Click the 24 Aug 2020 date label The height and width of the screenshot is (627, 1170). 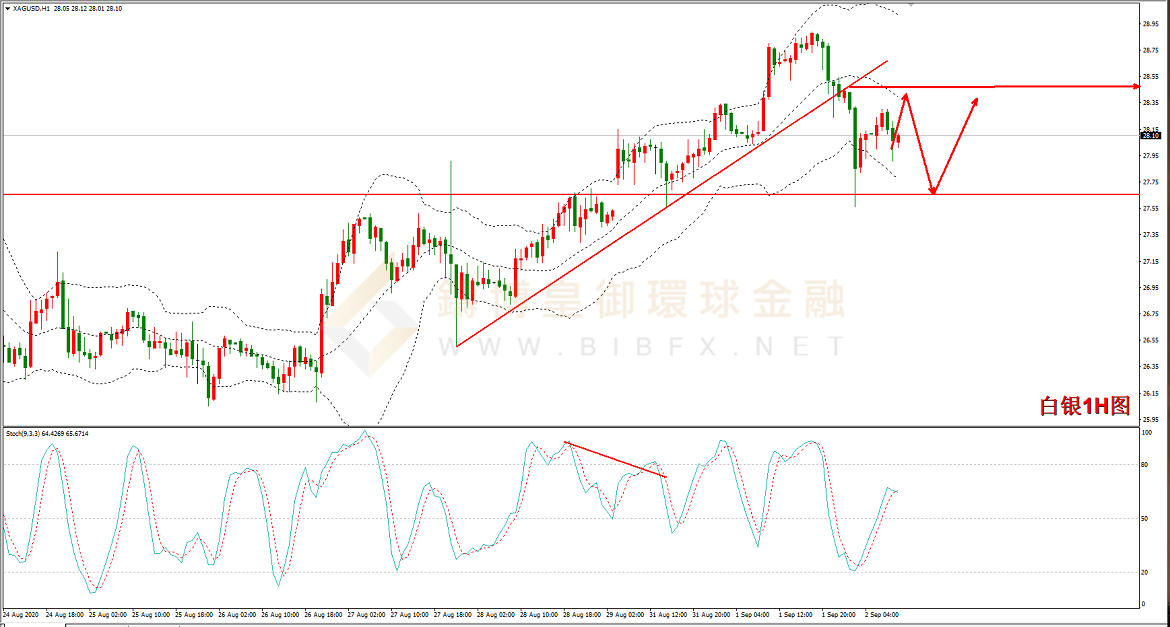(21, 613)
